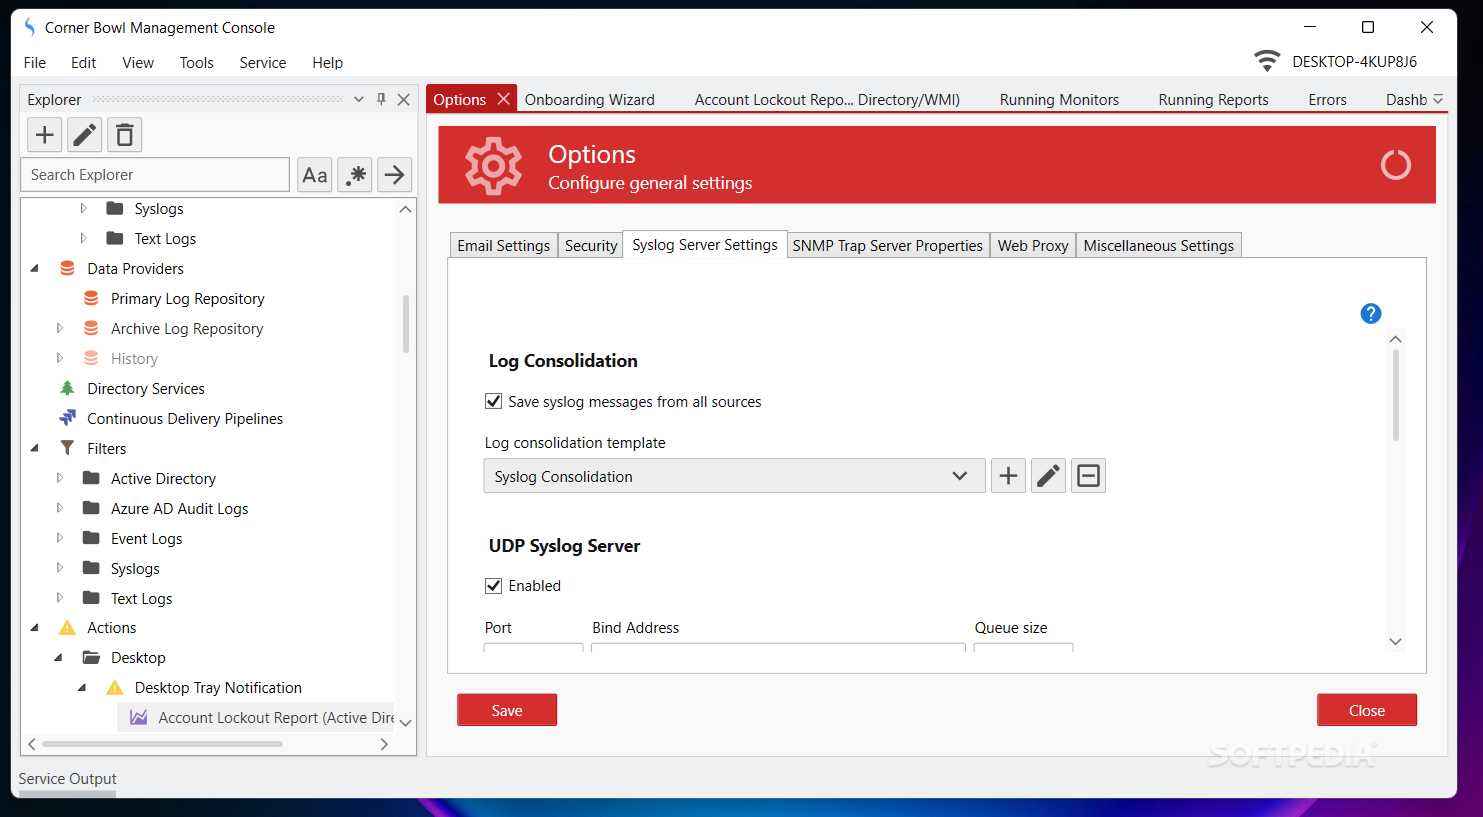The height and width of the screenshot is (817, 1483).
Task: Expand the Event Logs filters folder
Action: pyautogui.click(x=59, y=538)
